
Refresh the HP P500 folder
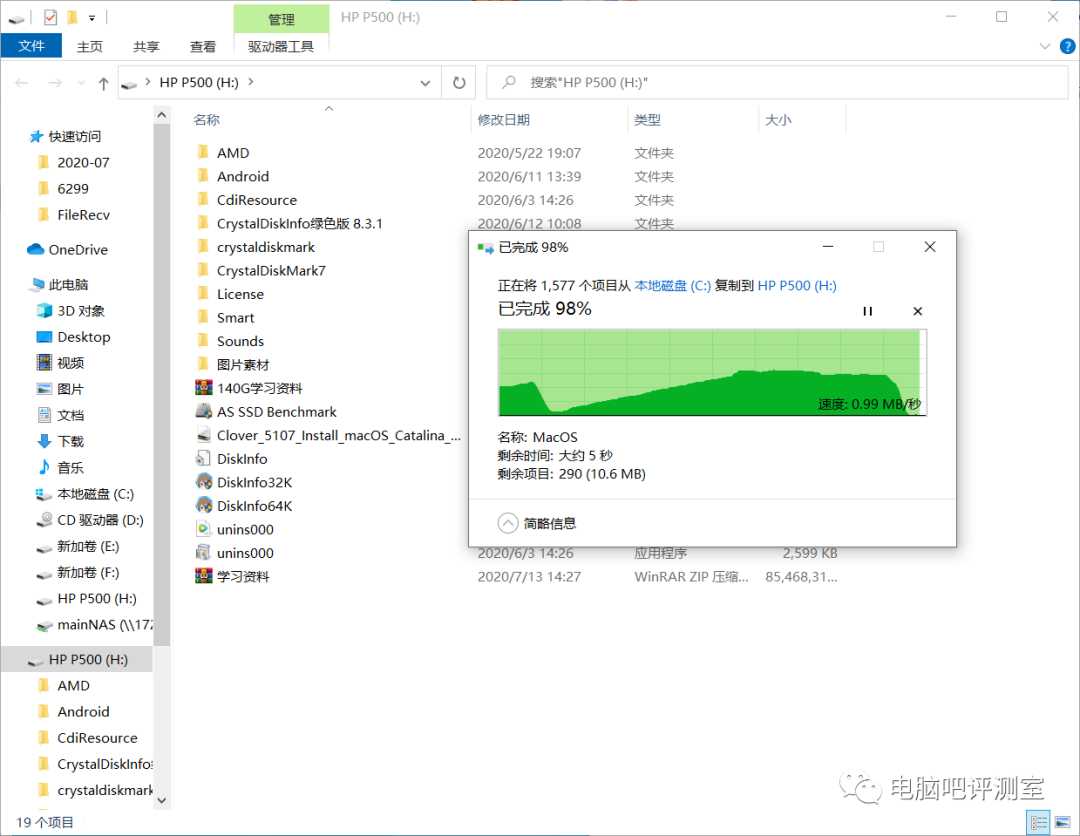[x=459, y=83]
